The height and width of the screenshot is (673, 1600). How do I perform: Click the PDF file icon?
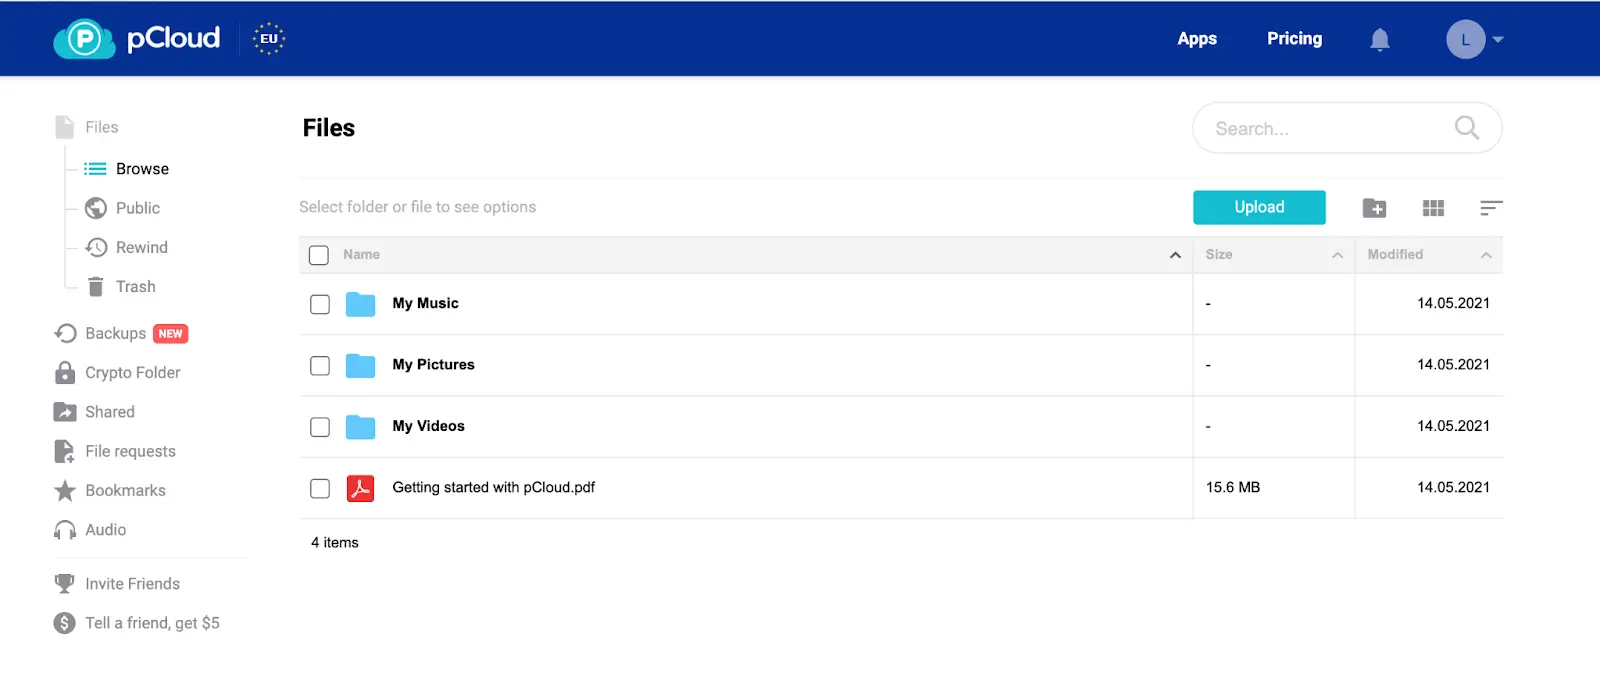click(x=360, y=488)
